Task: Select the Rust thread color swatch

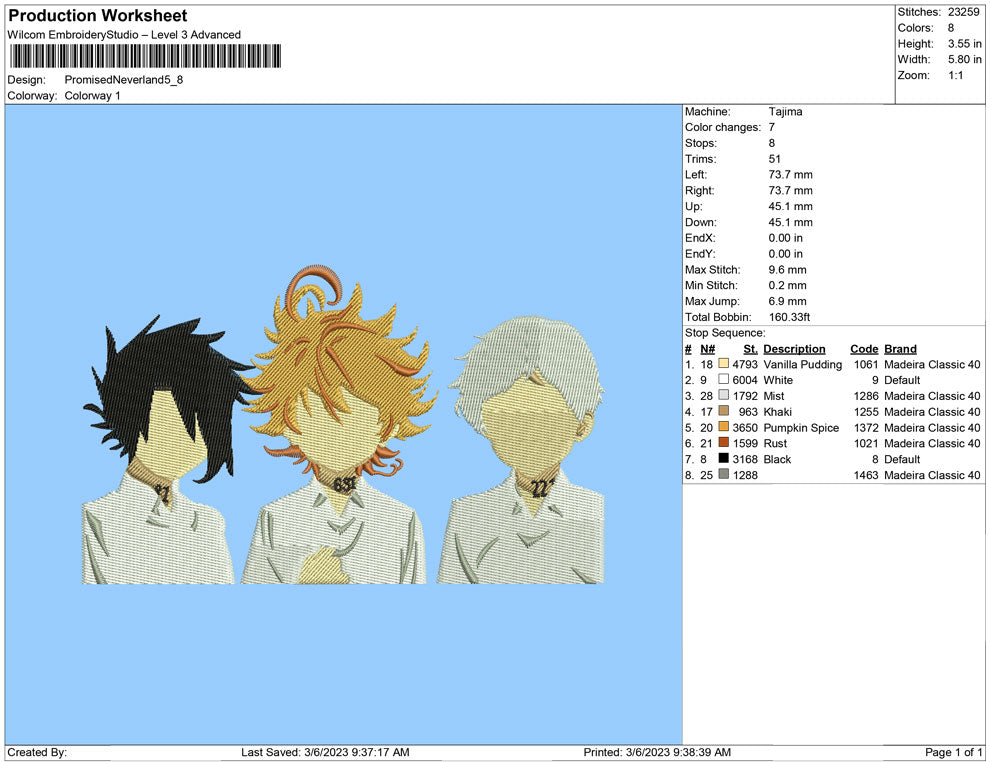Action: (723, 443)
